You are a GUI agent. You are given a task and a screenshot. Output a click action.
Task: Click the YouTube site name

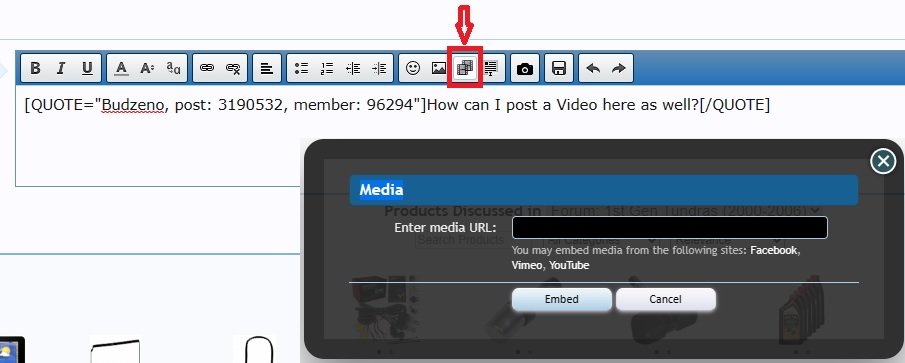569,265
